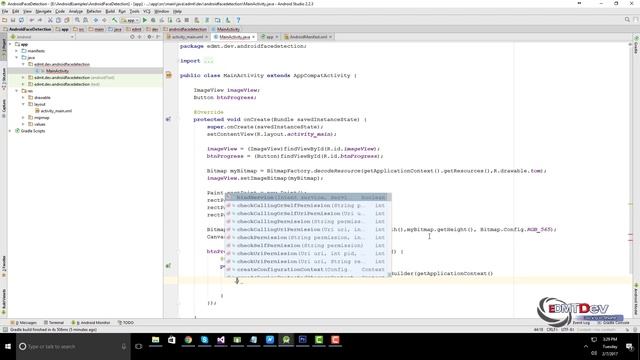The image size is (640, 360).
Task: Open the Android project view dropdown
Action: (42, 37)
